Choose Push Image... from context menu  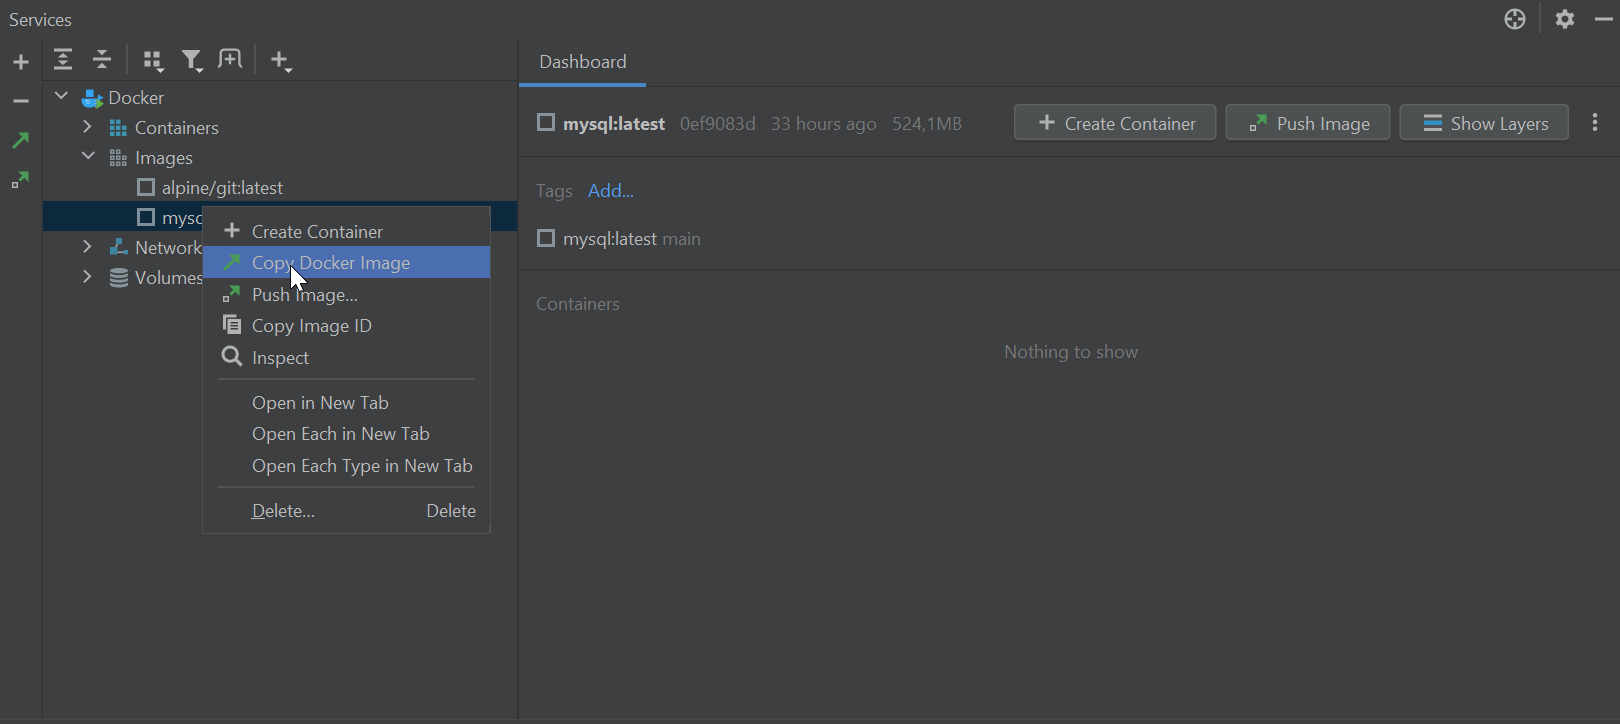click(346, 294)
